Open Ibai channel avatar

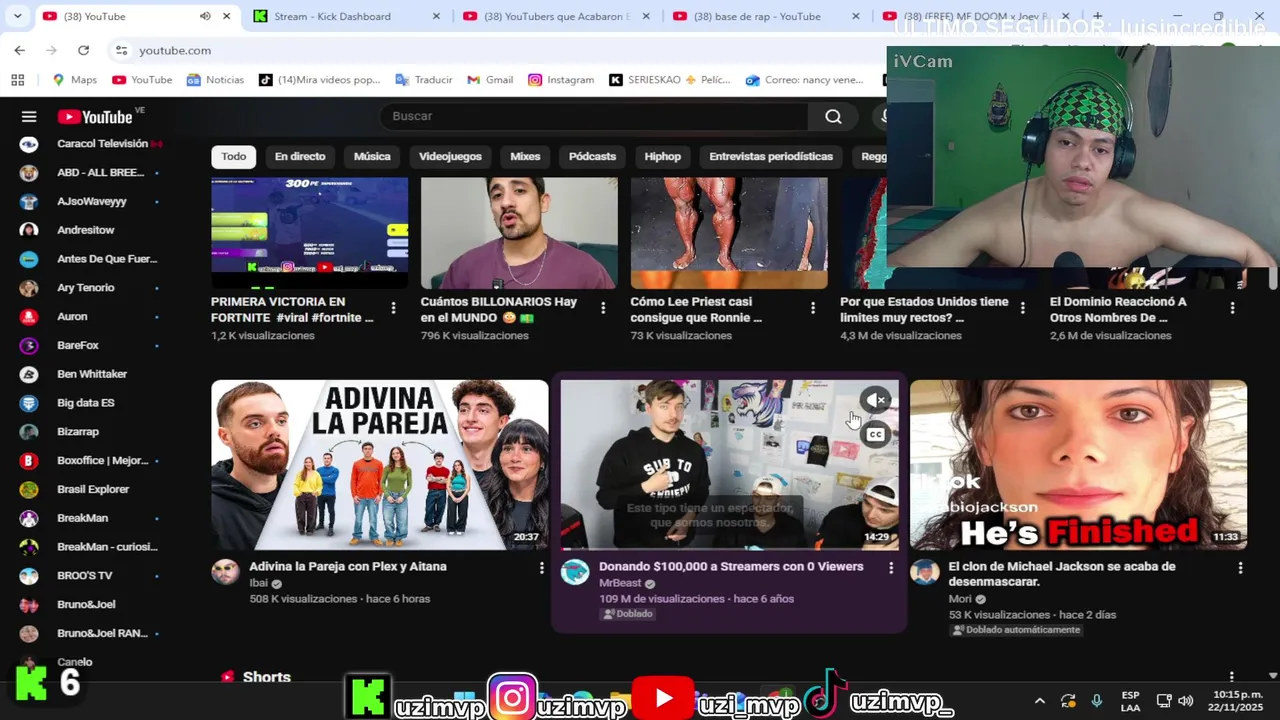tap(225, 572)
